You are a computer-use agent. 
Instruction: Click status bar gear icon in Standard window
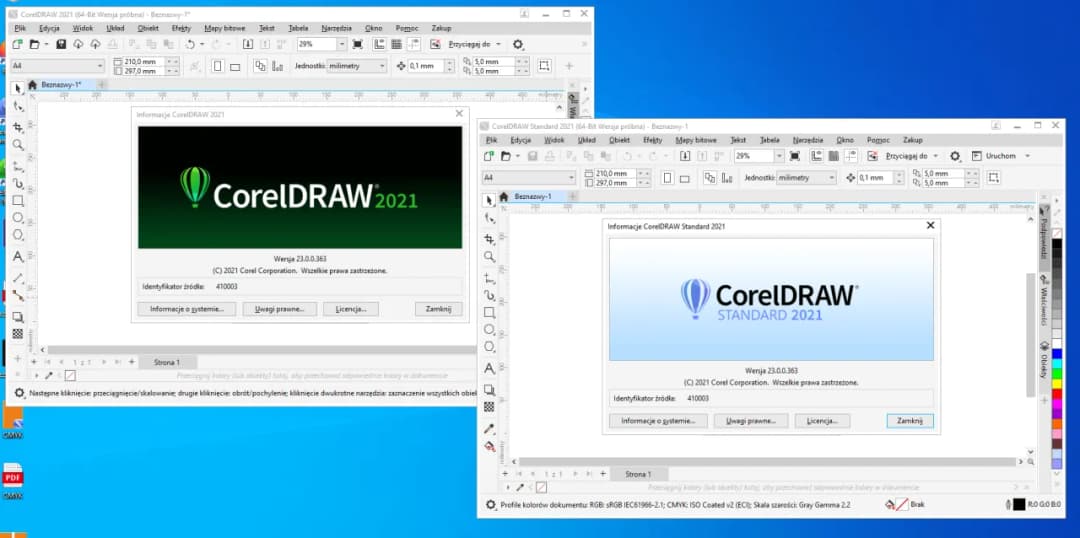click(x=490, y=505)
